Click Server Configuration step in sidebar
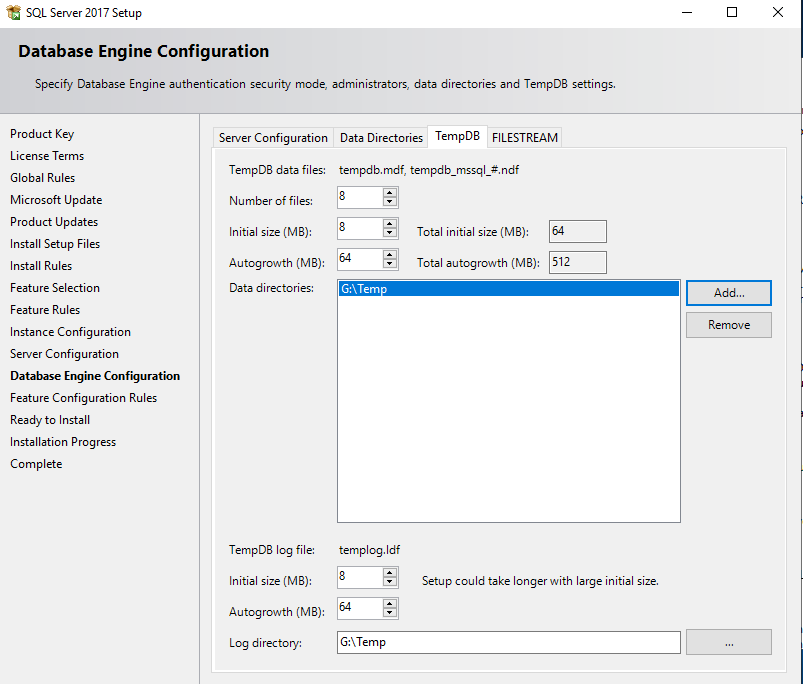803x684 pixels. [x=65, y=354]
